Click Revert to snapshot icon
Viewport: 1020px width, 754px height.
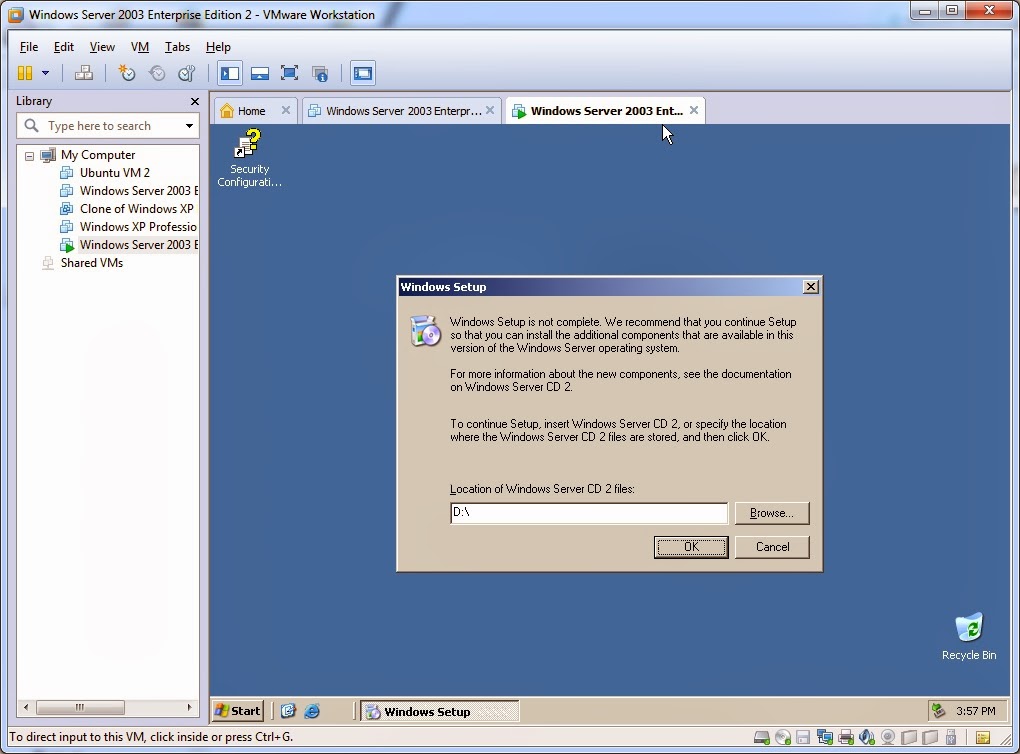(x=157, y=73)
